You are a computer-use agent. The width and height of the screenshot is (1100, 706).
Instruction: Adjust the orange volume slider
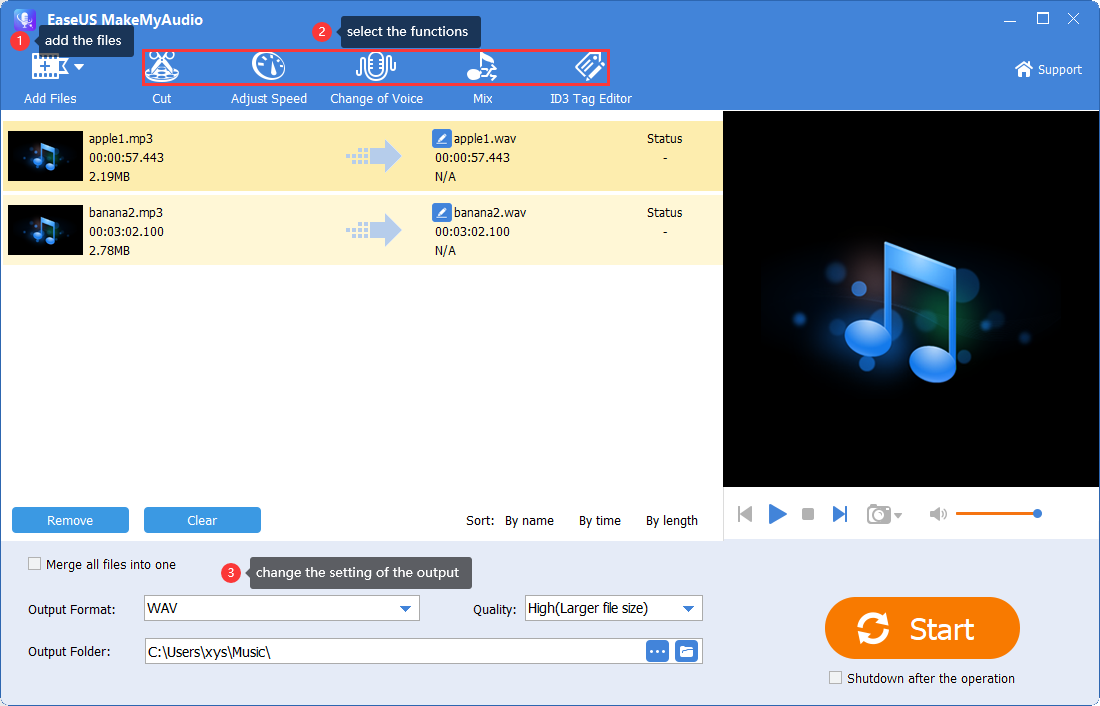pos(998,514)
